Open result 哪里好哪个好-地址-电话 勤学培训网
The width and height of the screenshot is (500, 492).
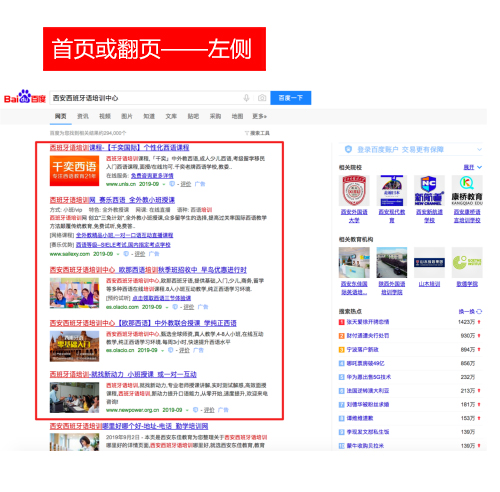(129, 426)
